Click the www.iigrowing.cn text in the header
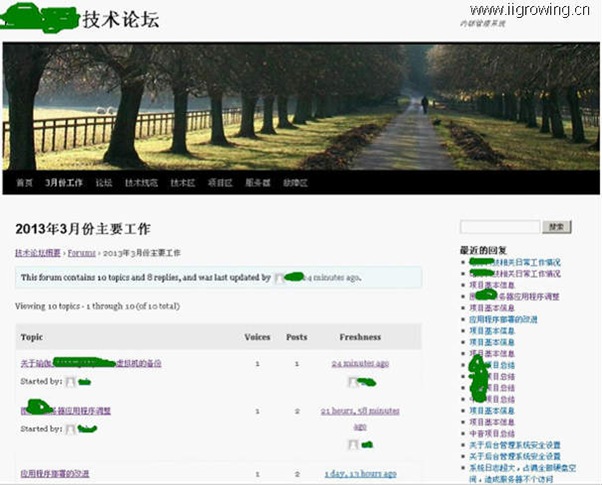This screenshot has width=602, height=485. (530, 10)
